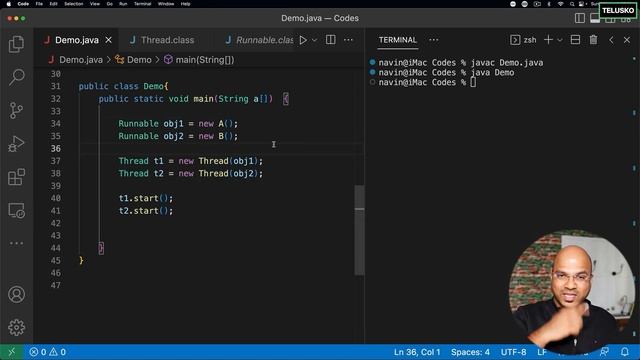The height and width of the screenshot is (360, 640).
Task: Show additional views ellipsis in activity bar
Action: click(16, 243)
